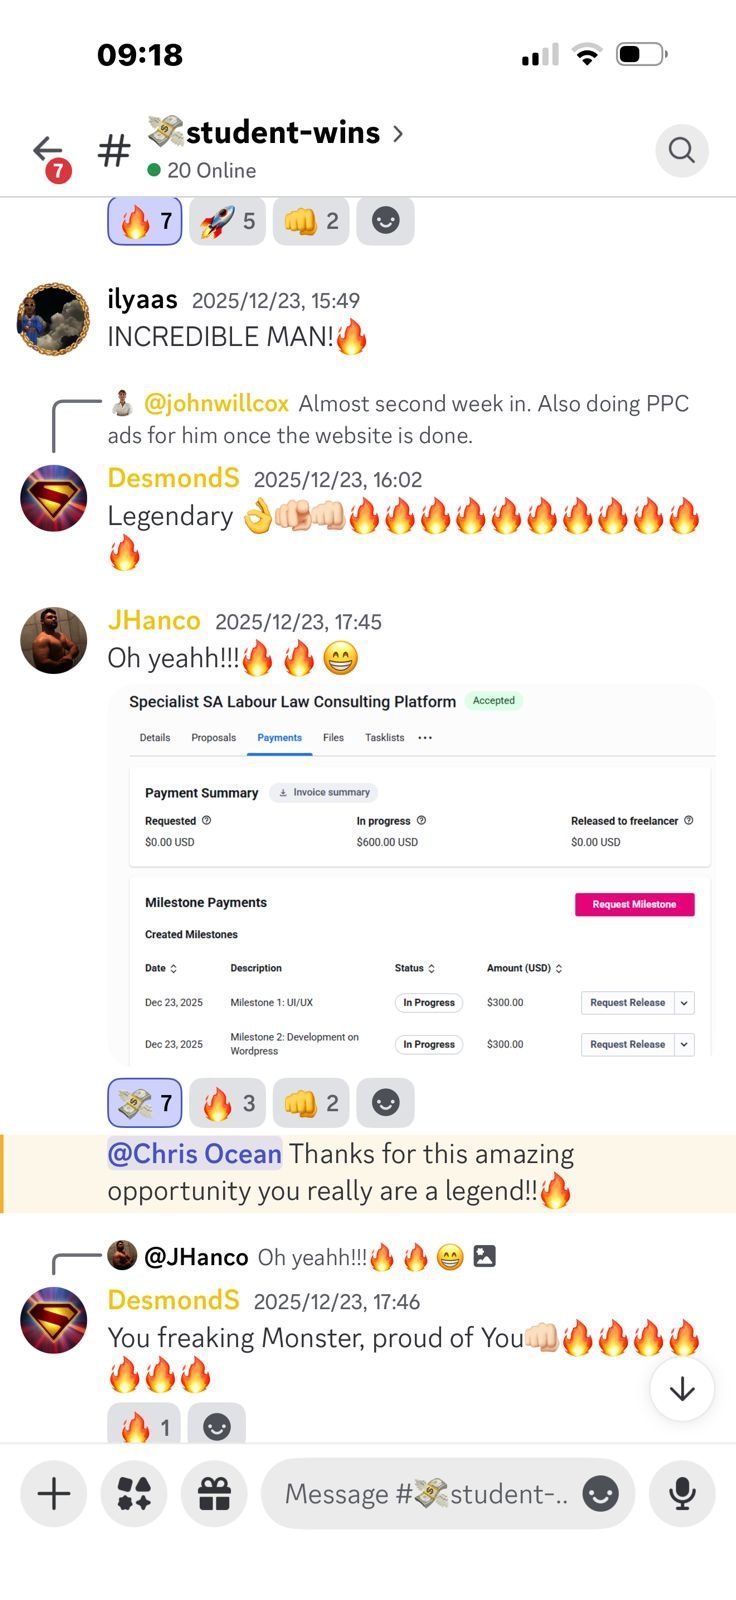Jump to latest messages arrow
Viewport: 736px width, 1600px height.
coord(682,1389)
